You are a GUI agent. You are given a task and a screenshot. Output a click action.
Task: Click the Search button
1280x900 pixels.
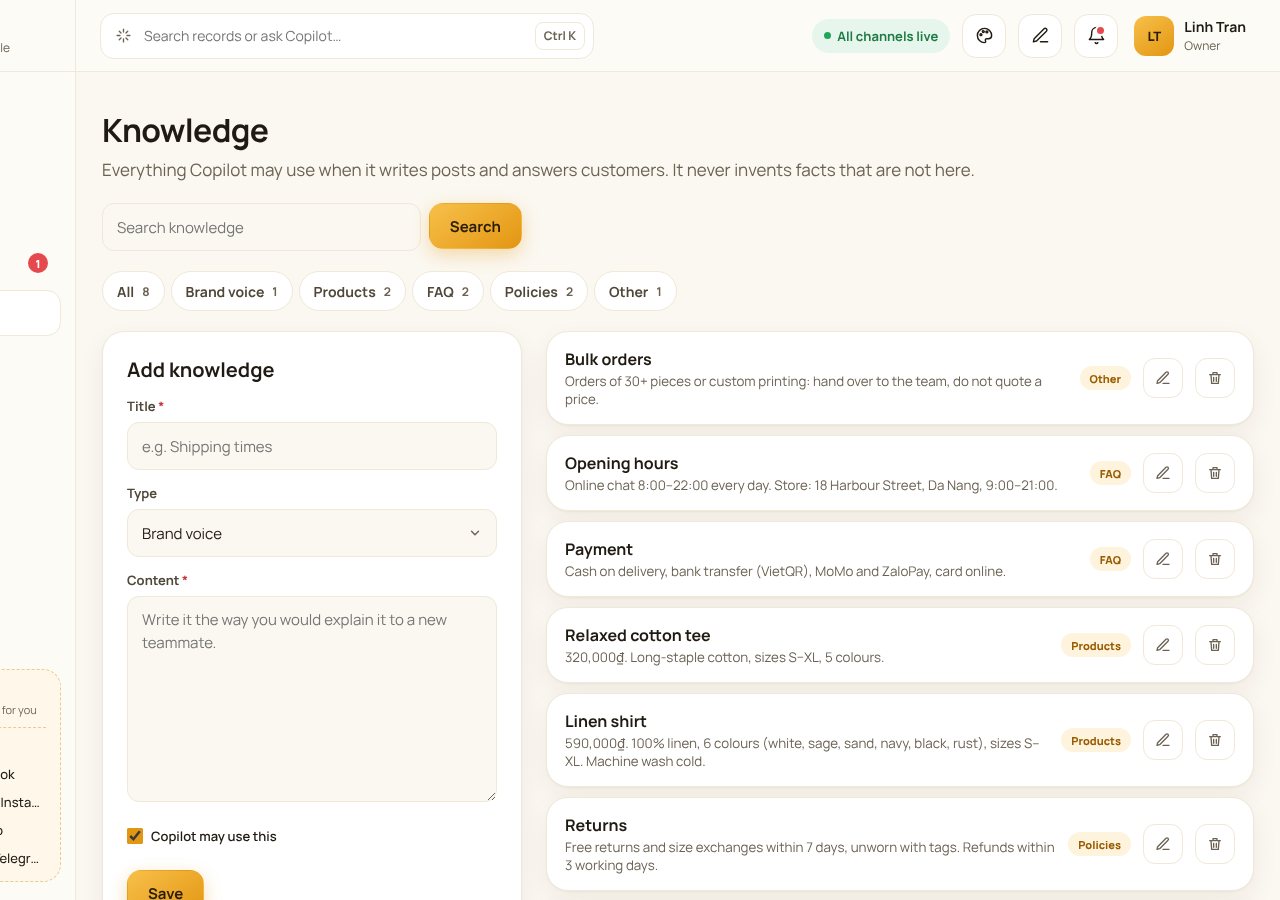tap(475, 226)
